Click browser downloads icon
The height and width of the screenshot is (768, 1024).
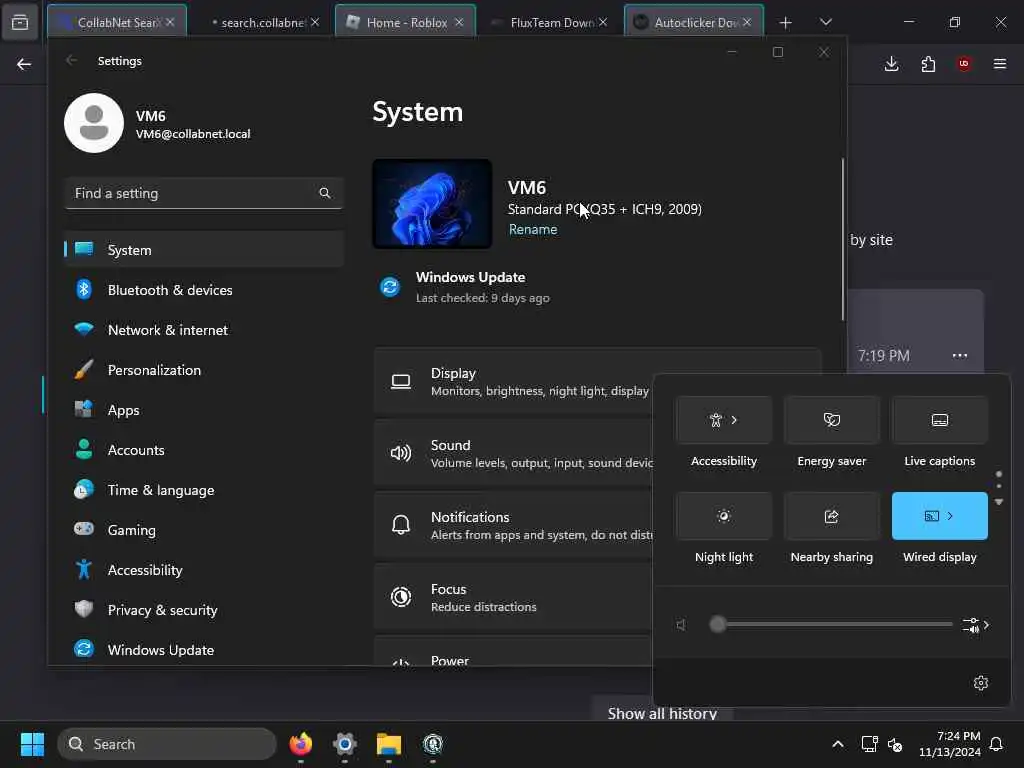(x=891, y=63)
